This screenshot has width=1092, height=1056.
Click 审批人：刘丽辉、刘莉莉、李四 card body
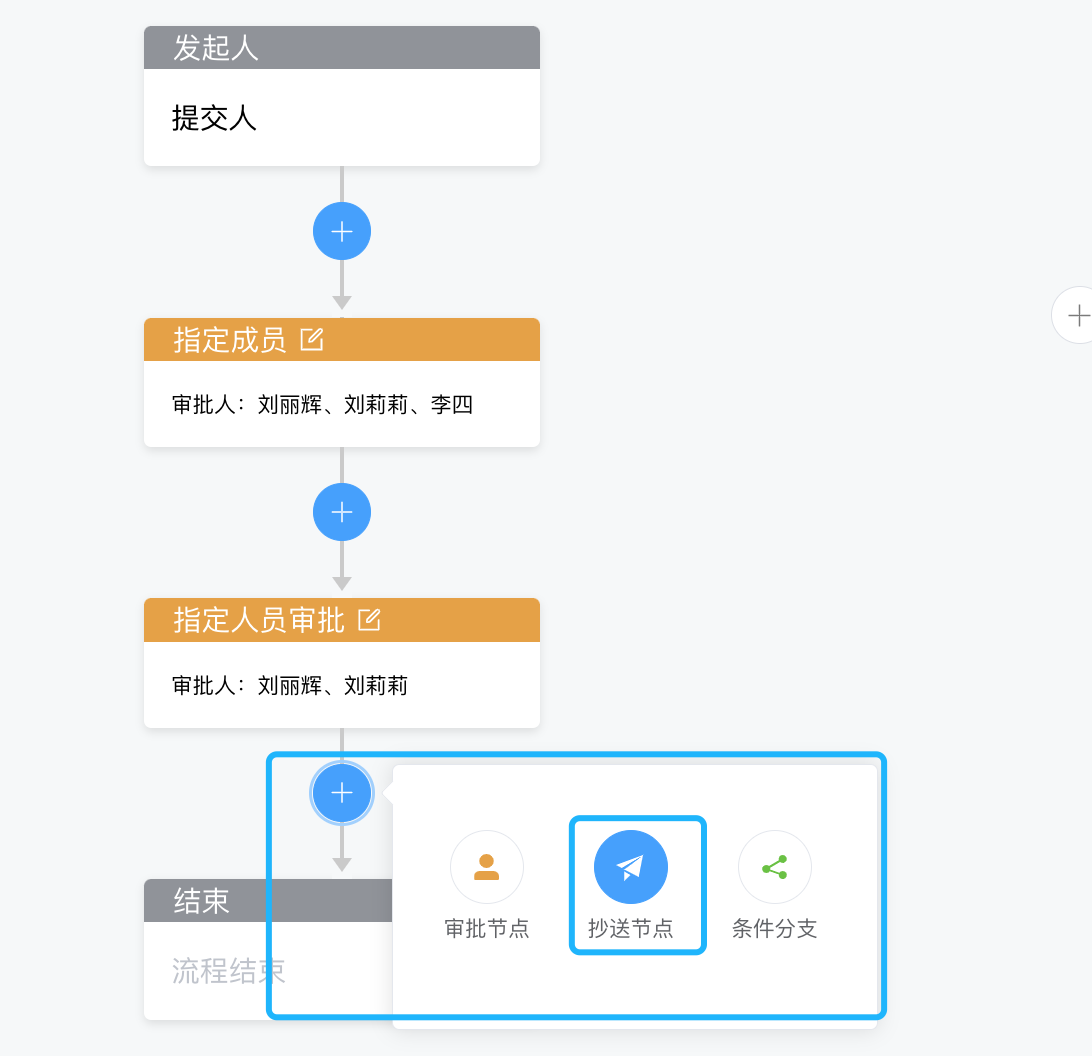tap(341, 404)
